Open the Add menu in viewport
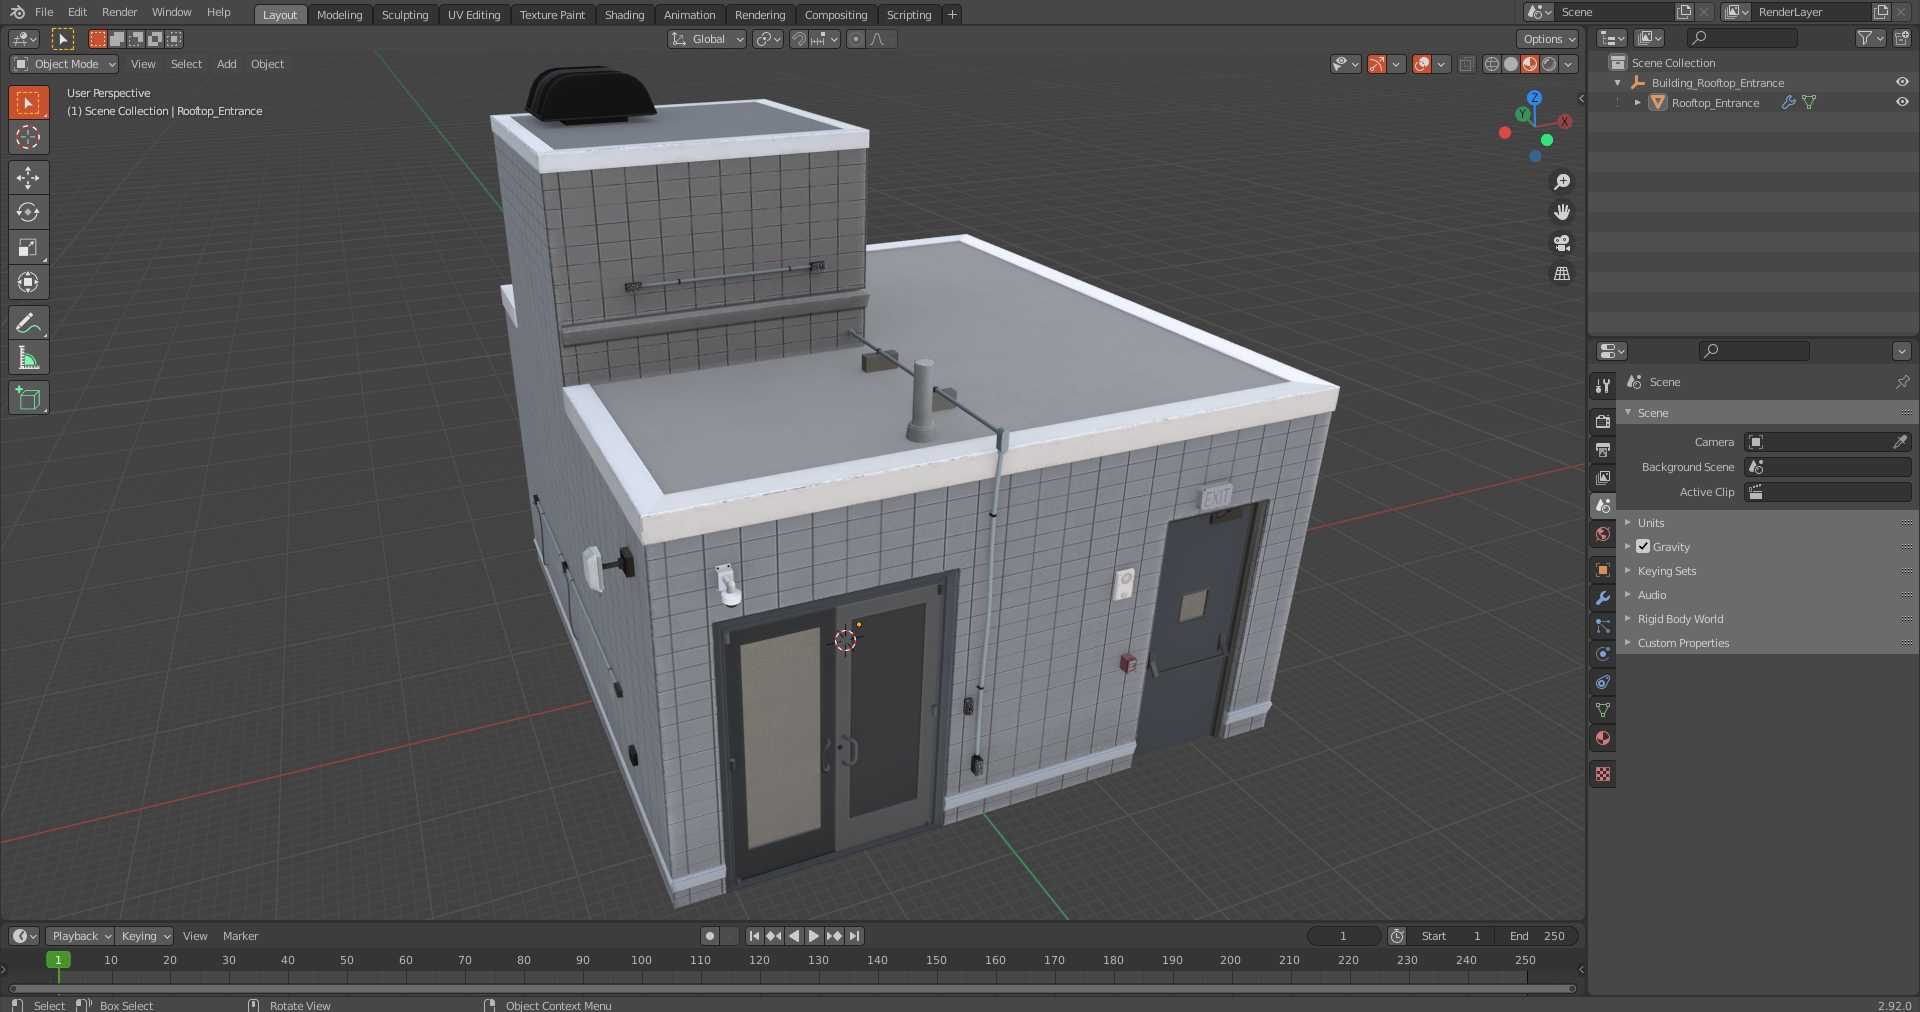 tap(227, 64)
